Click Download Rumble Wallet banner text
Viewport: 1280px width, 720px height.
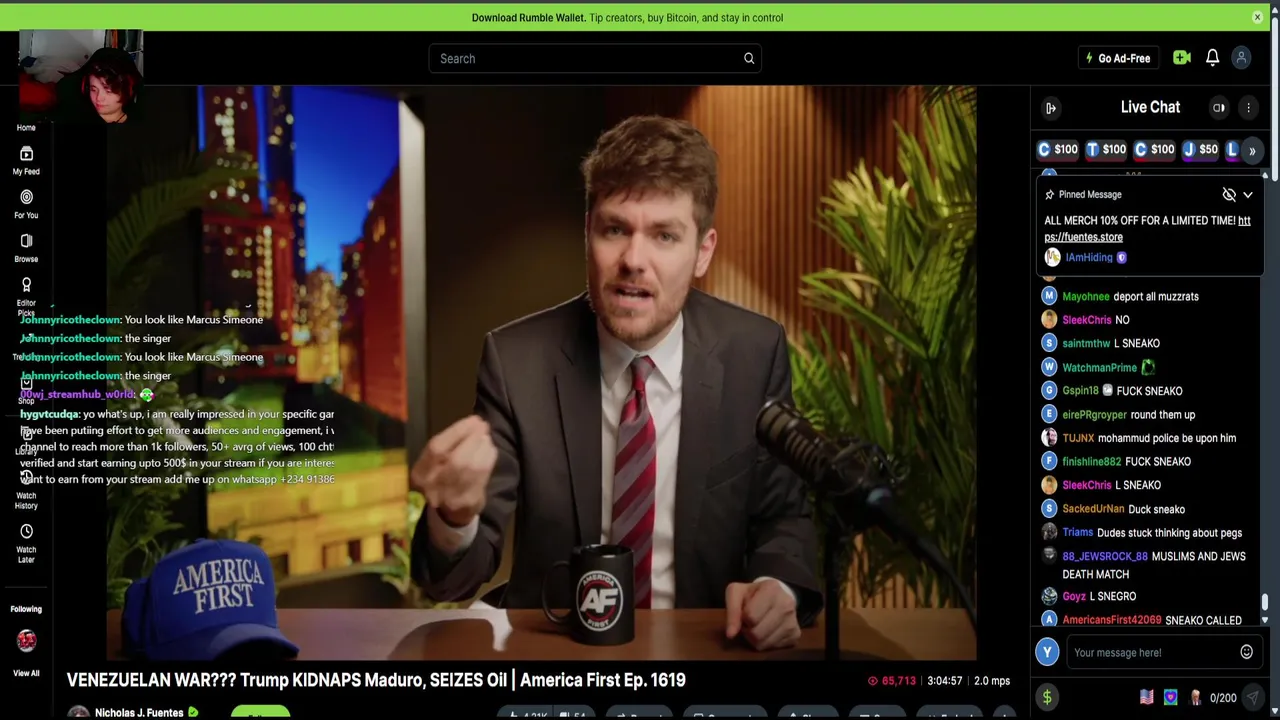tap(627, 17)
